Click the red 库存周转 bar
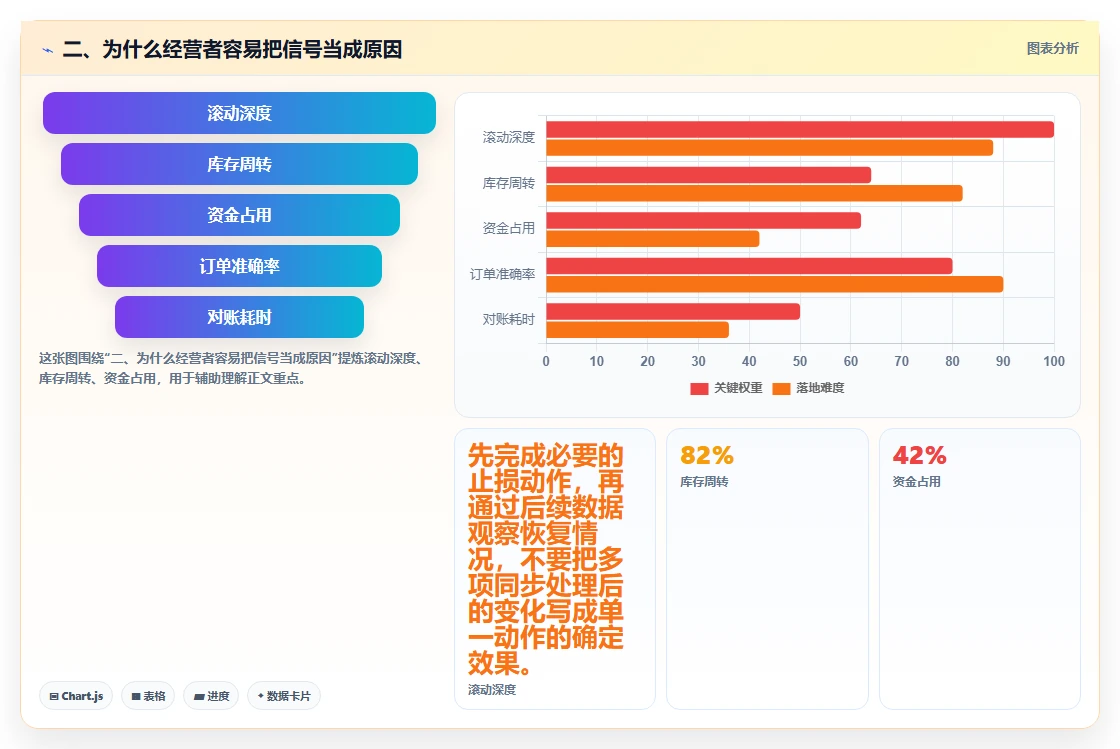 709,175
